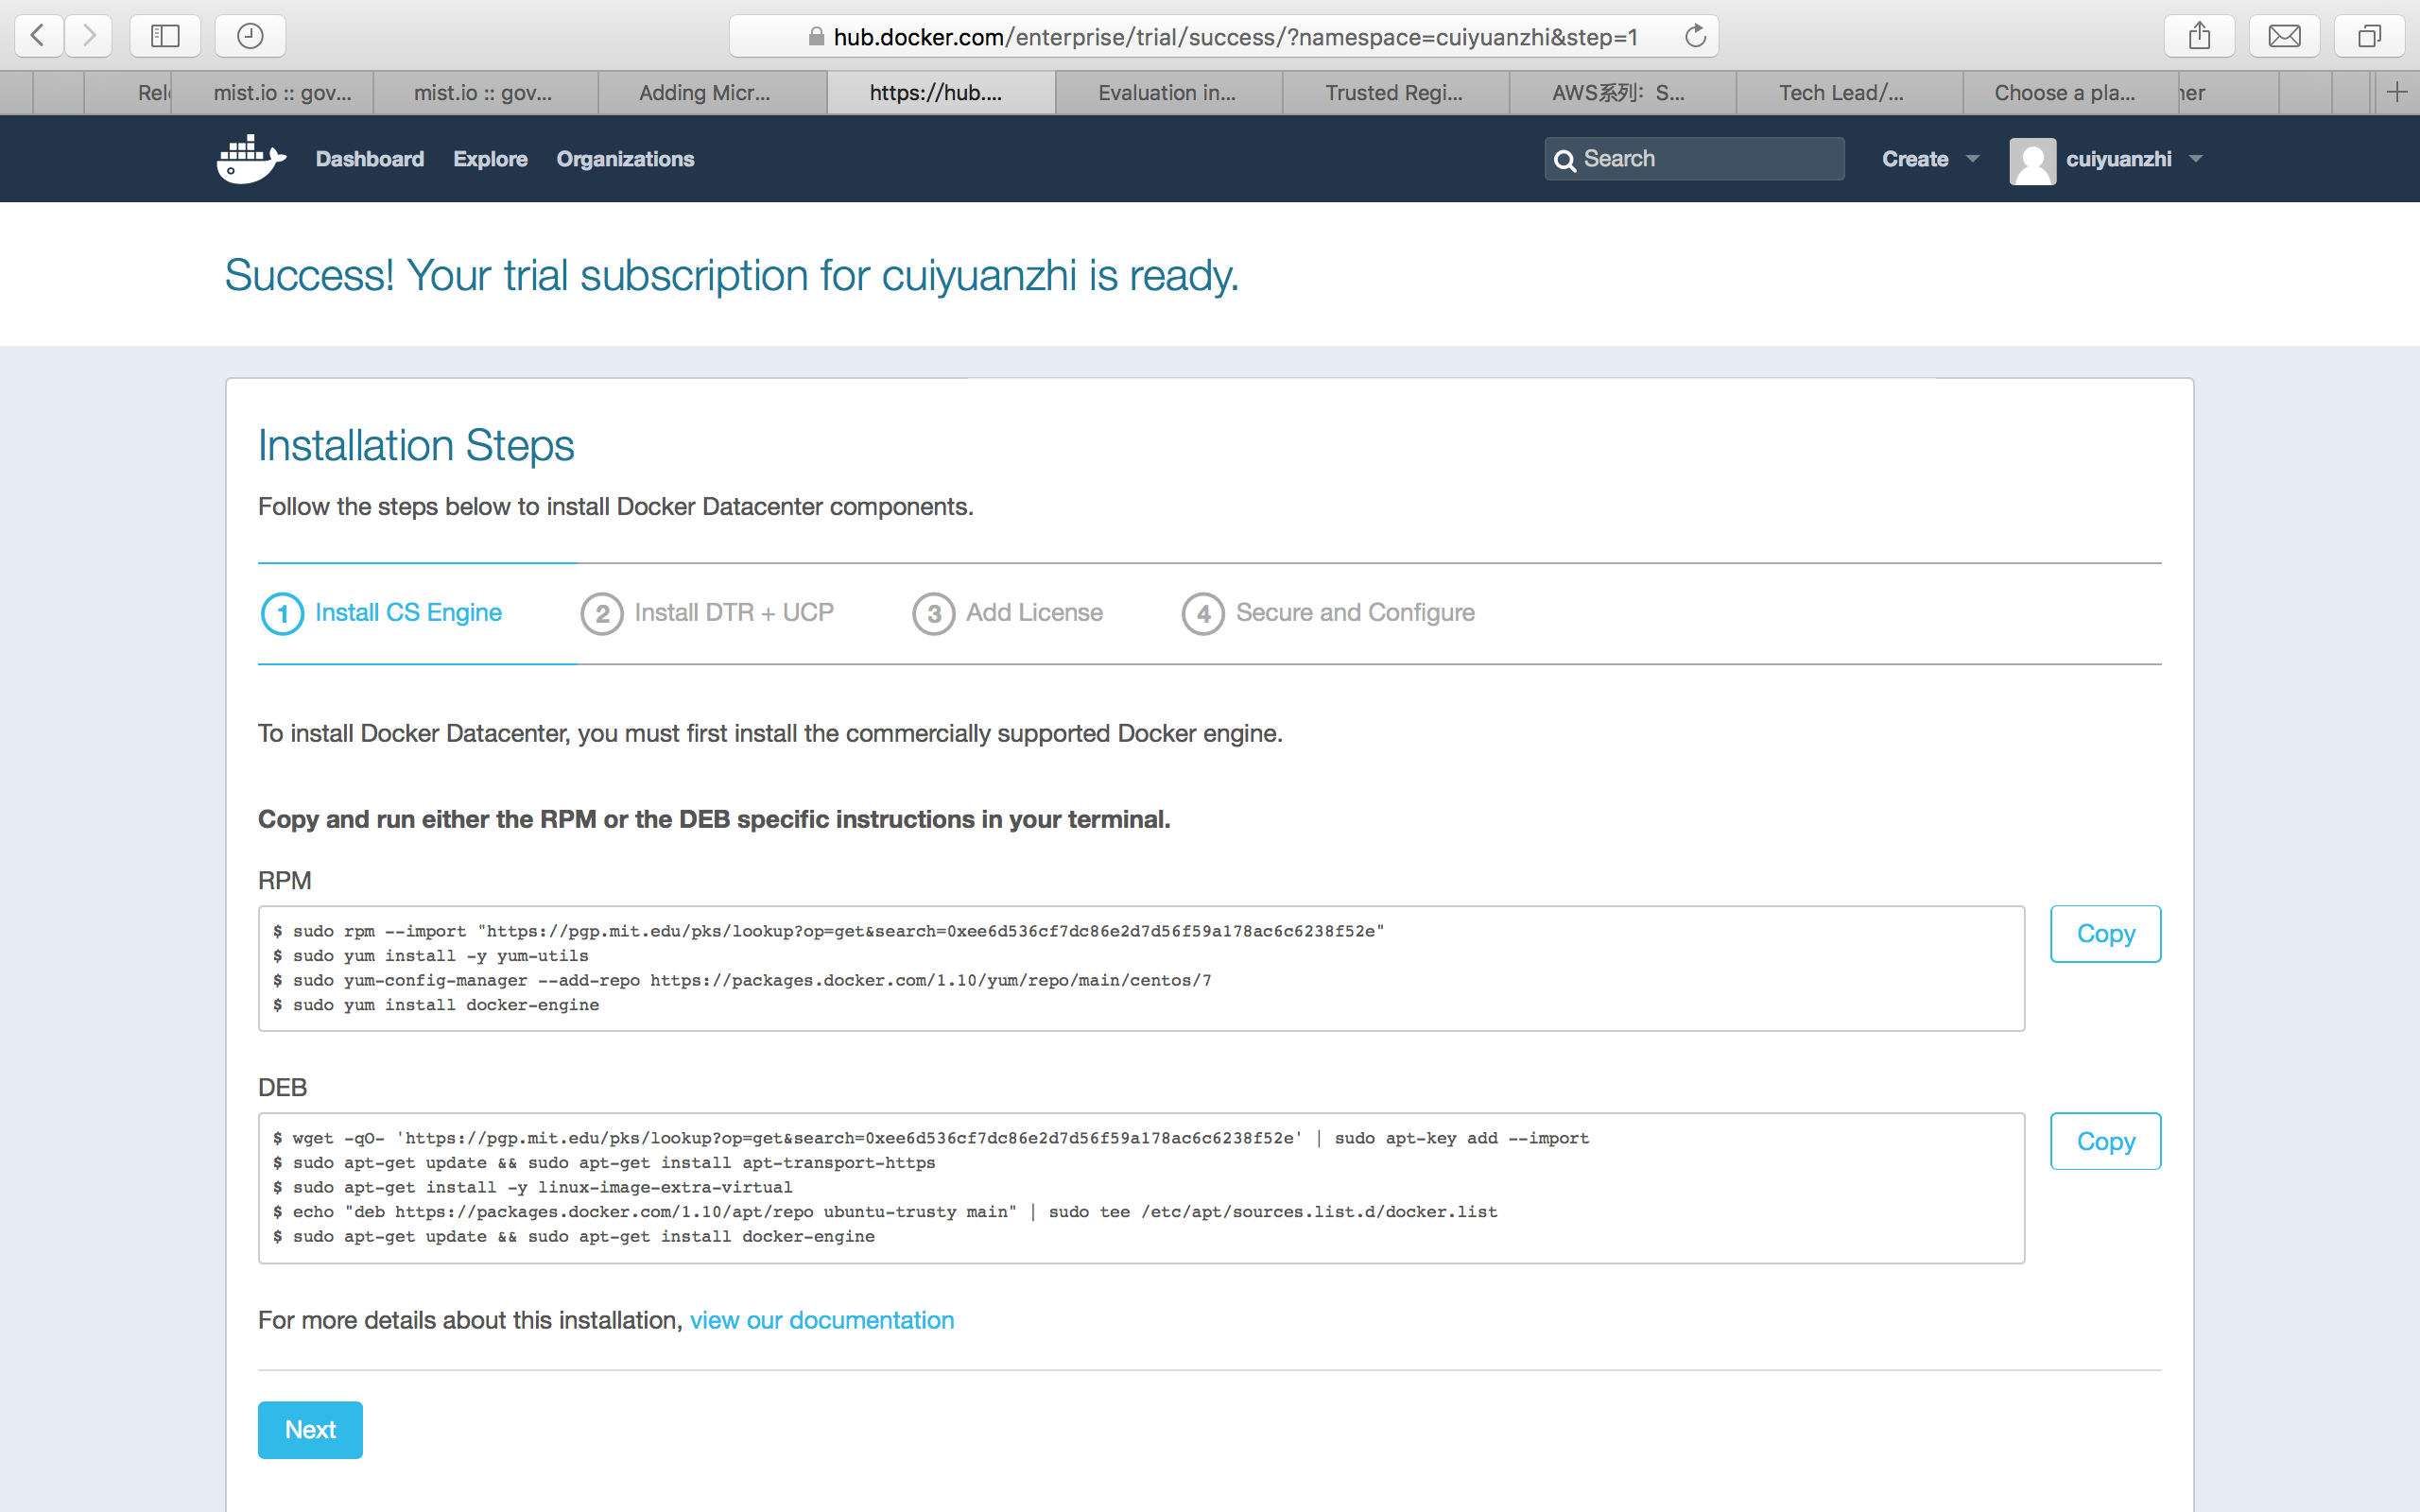Click the 'wget -qO-' command line
Viewport: 2420px width, 1512px height.
931,1138
